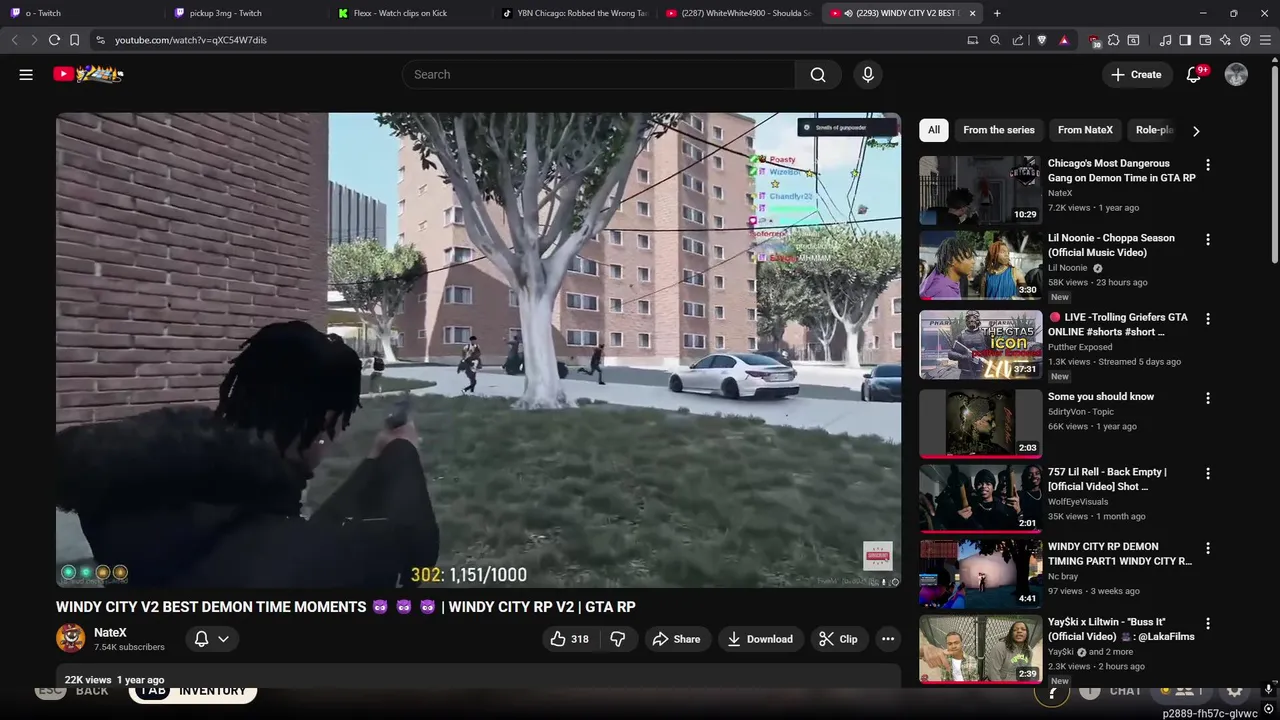Open more actions menu below video

click(x=888, y=639)
